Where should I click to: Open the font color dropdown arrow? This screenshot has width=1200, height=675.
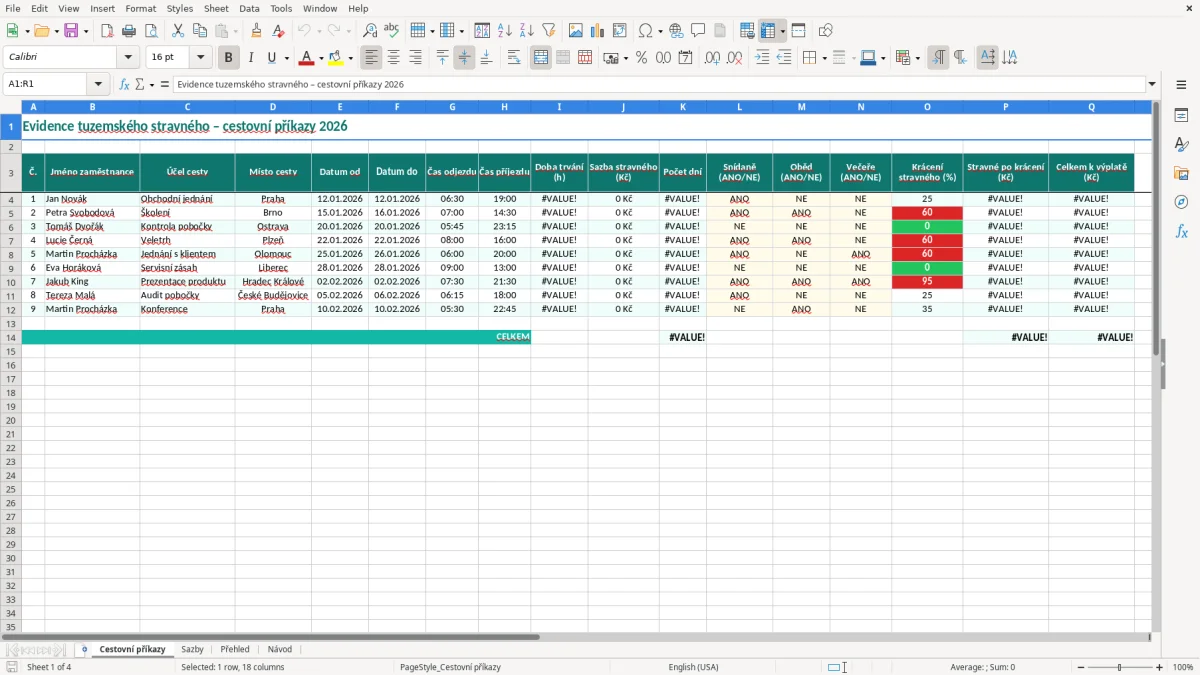[321, 58]
